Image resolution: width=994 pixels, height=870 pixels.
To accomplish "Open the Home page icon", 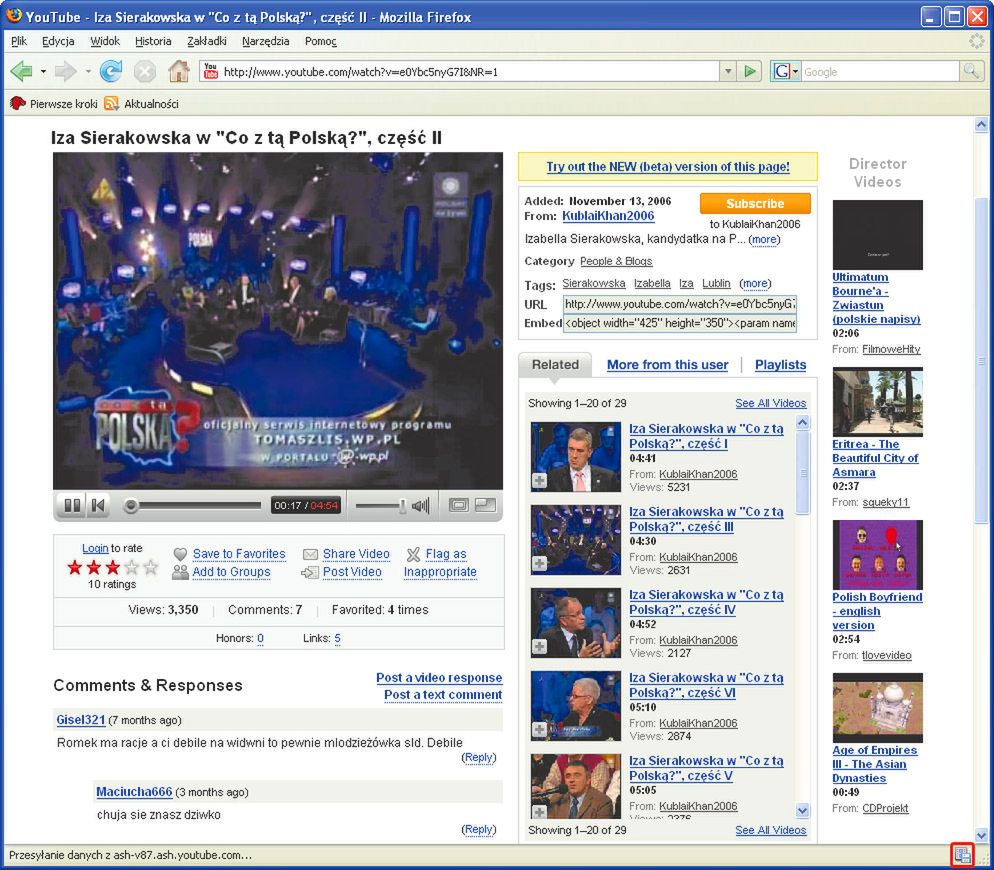I will pyautogui.click(x=179, y=71).
